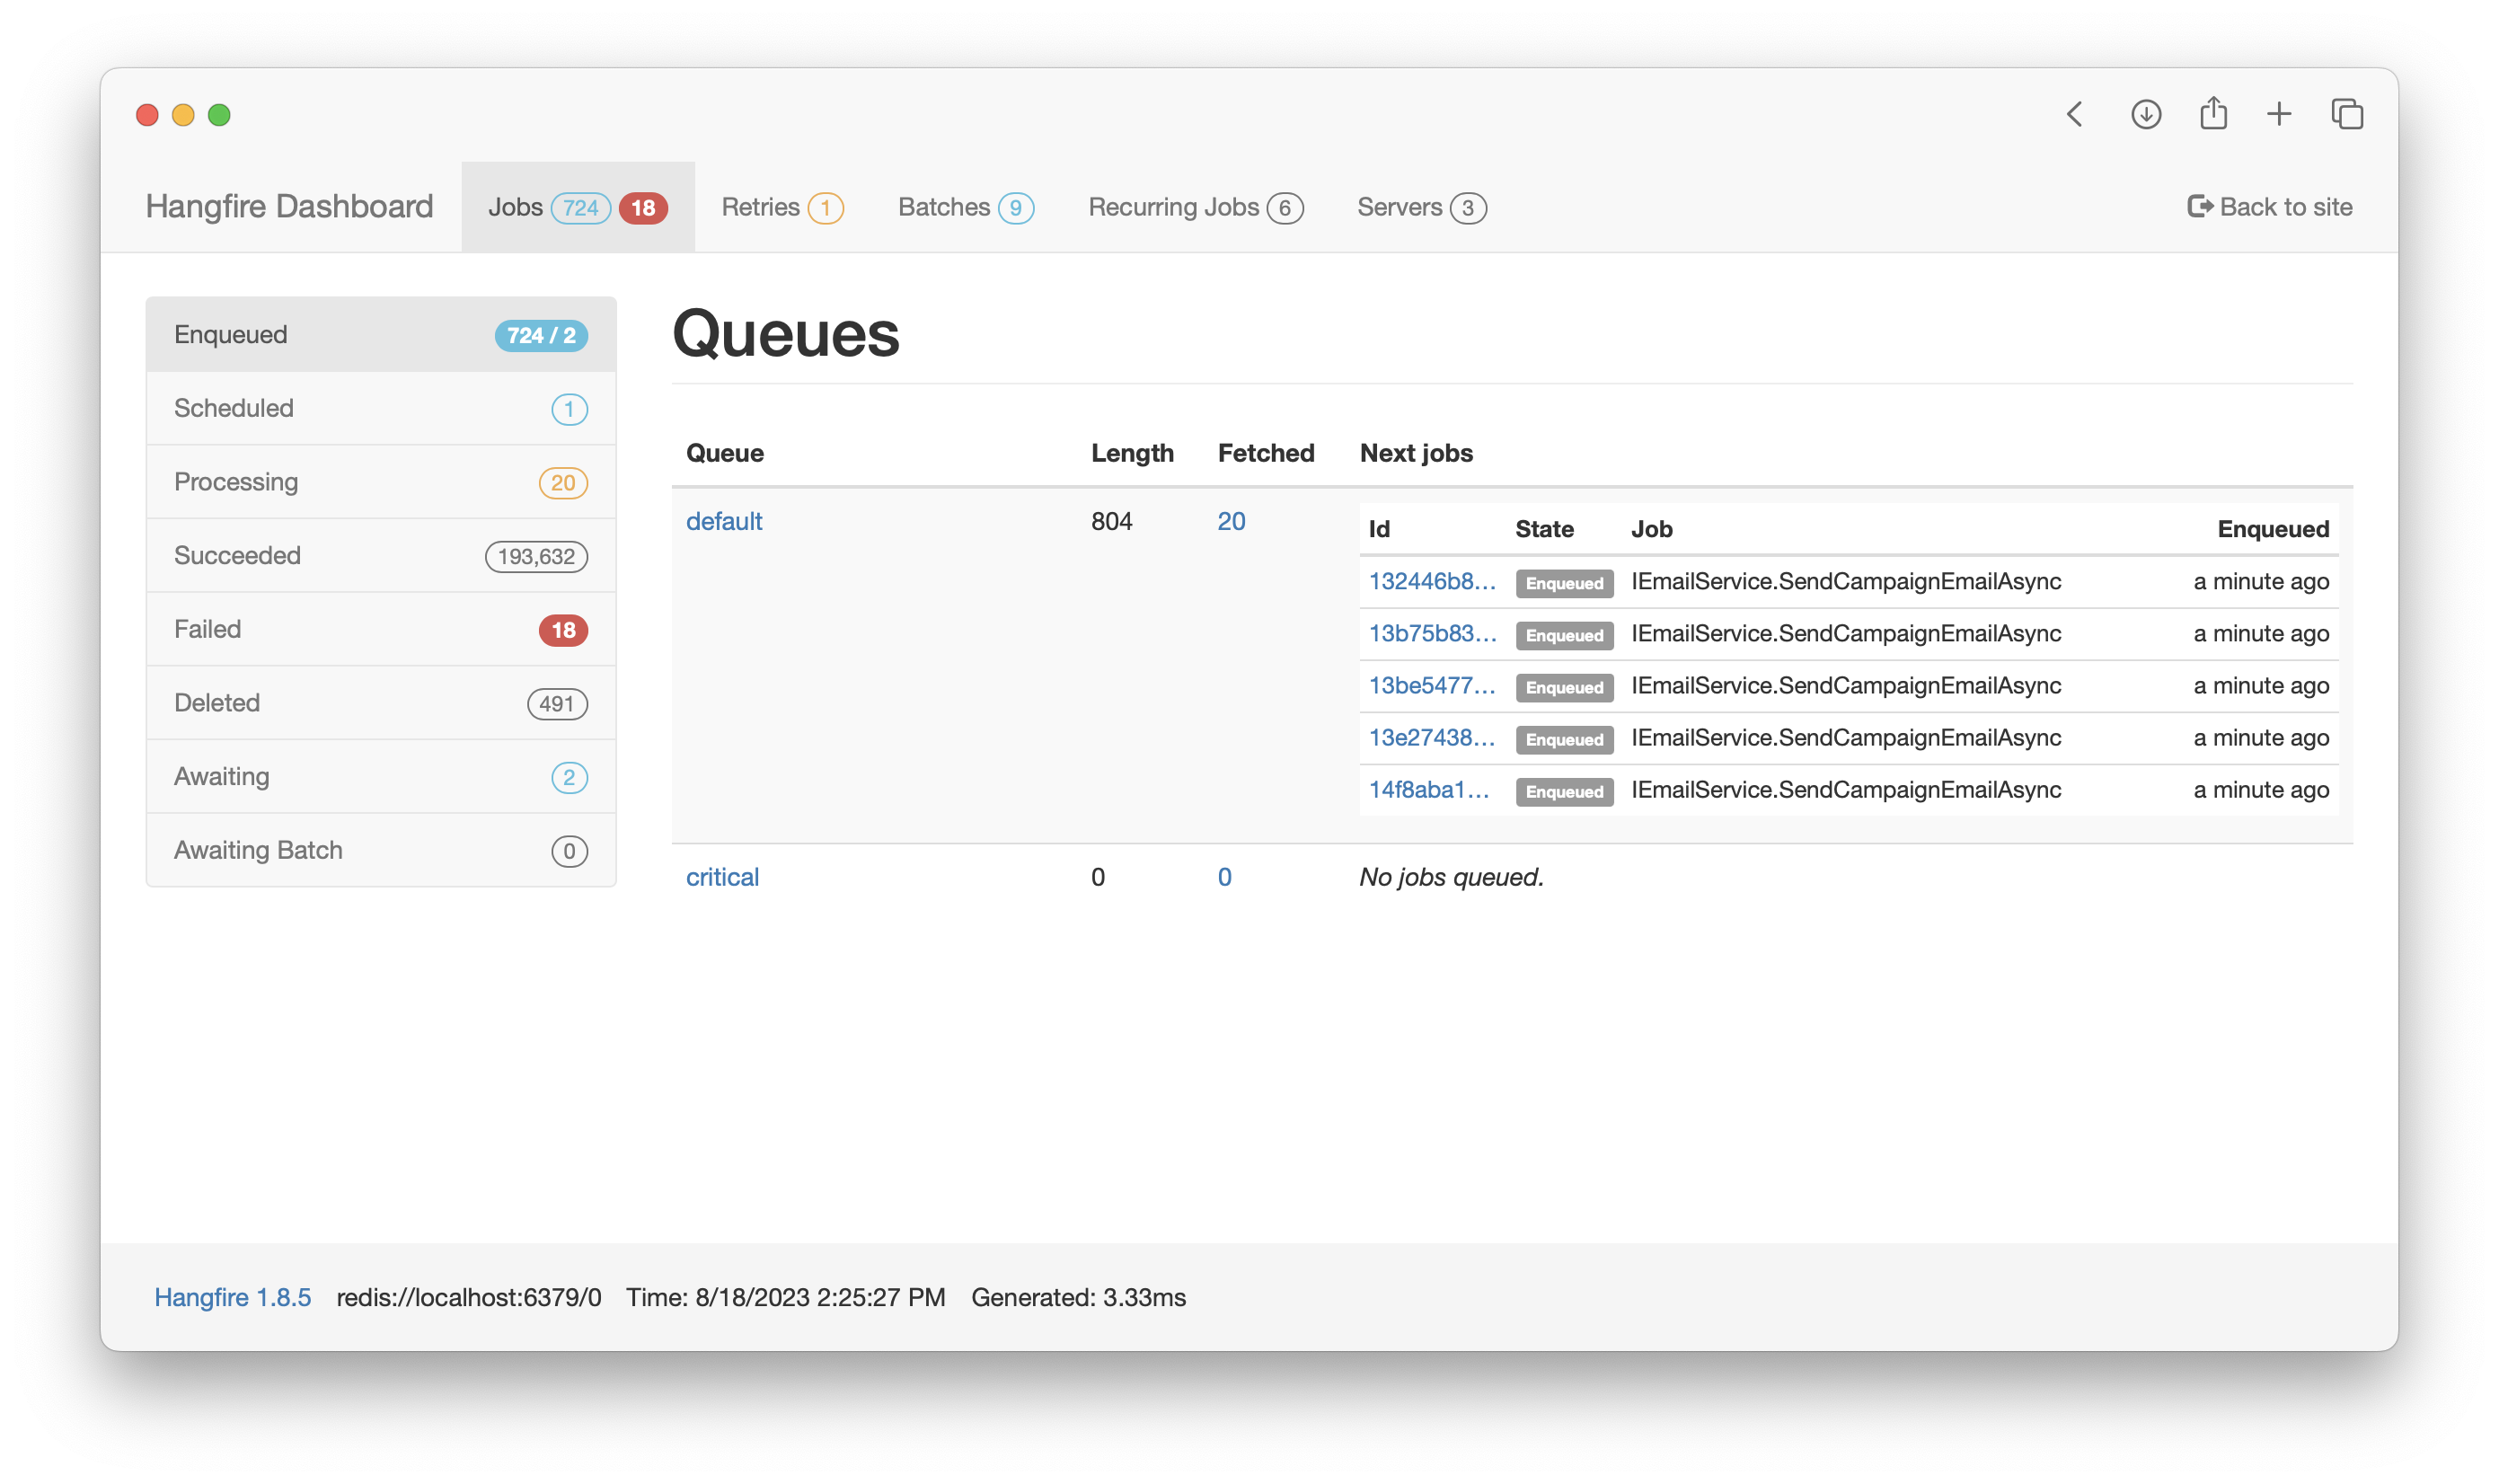The width and height of the screenshot is (2499, 1484).
Task: Click the Length column header
Action: pos(1132,453)
